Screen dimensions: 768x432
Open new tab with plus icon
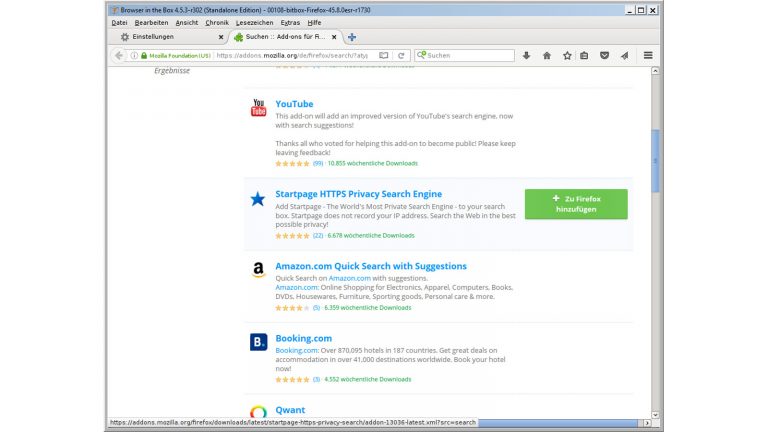[x=352, y=37]
